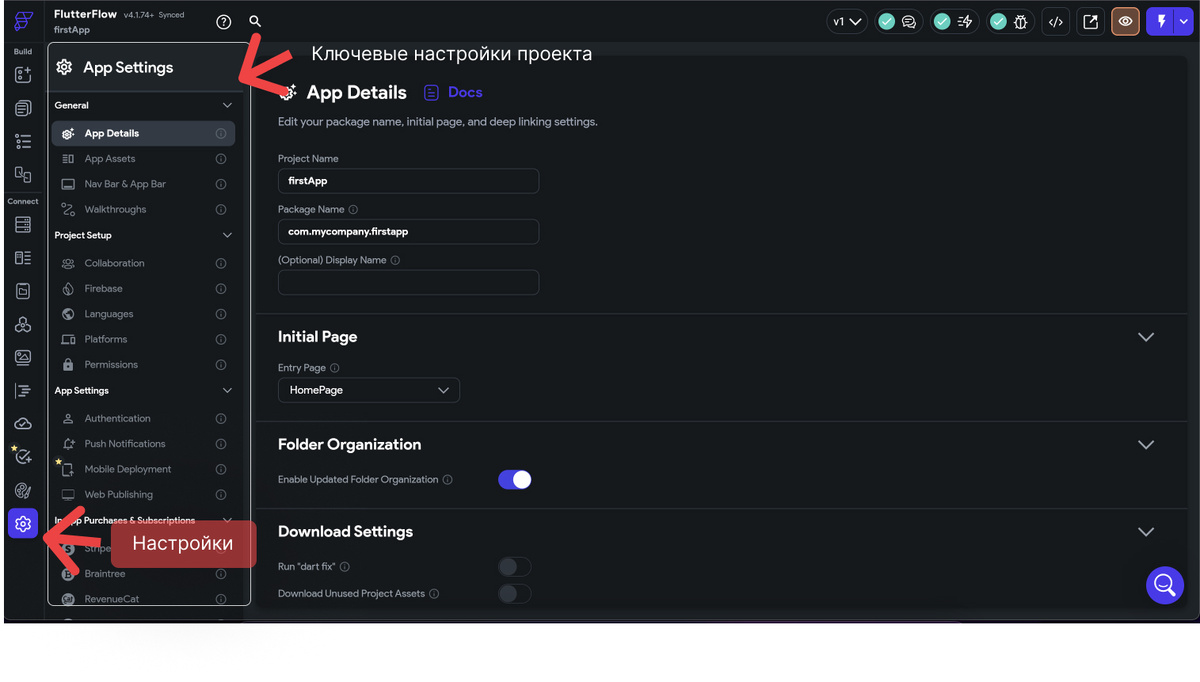Image resolution: width=1200 pixels, height=682 pixels.
Task: Open Braintree settings
Action: [x=143, y=574]
